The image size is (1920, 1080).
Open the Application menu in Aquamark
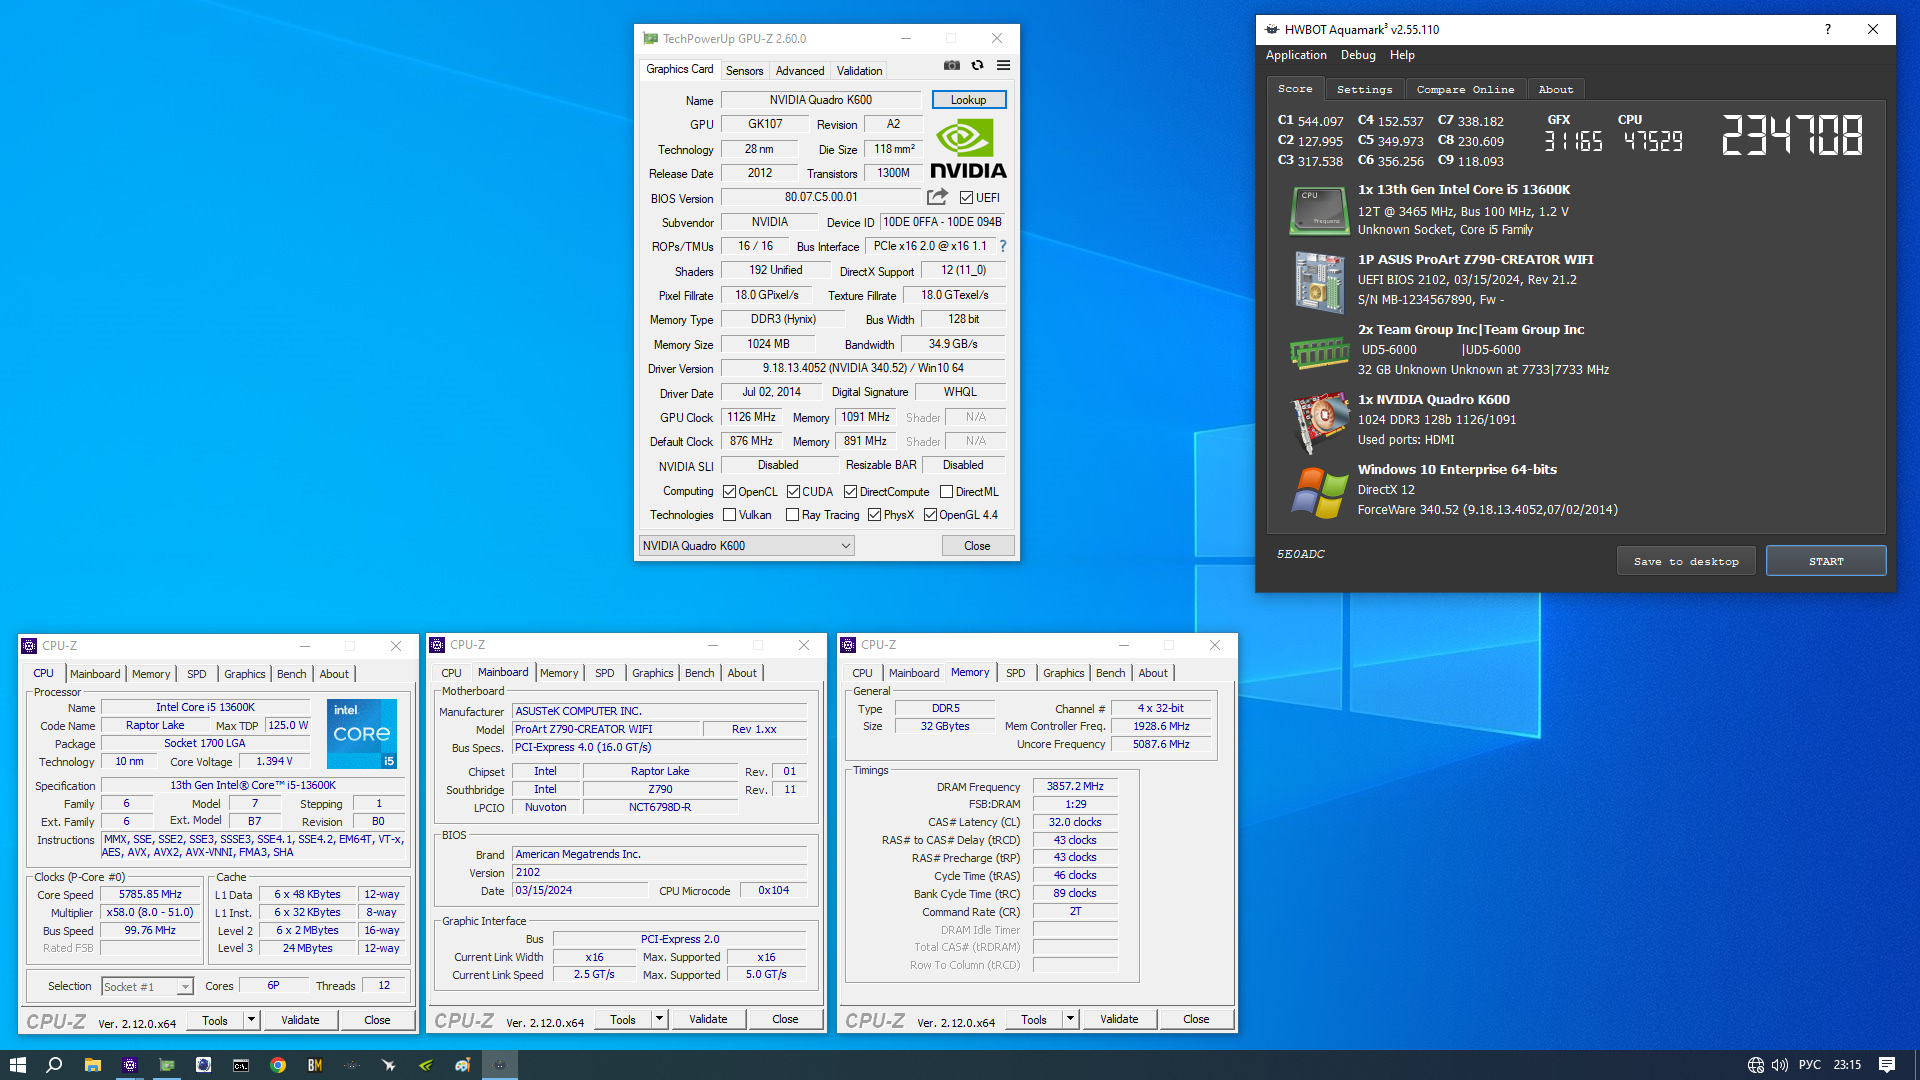(x=1296, y=55)
